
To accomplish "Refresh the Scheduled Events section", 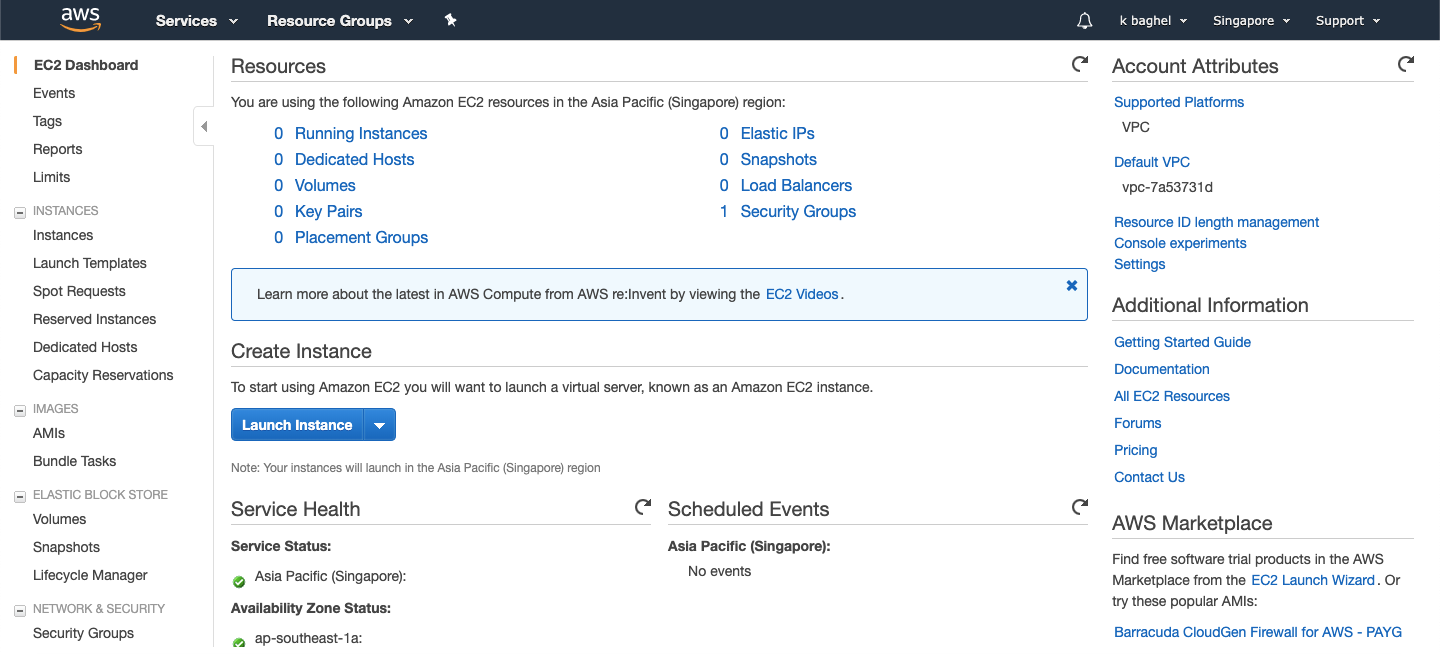I will tap(1080, 507).
